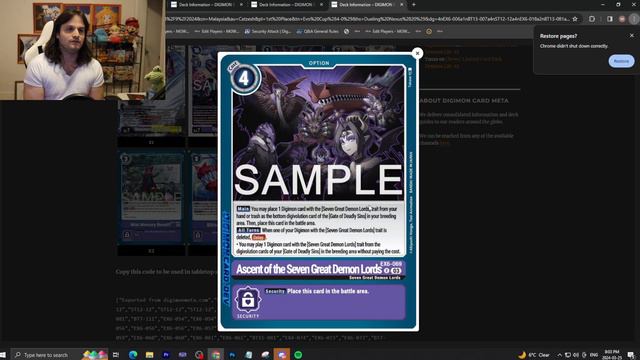Close the second Deck Information tab
This screenshot has height=360, width=640.
[x=321, y=5]
